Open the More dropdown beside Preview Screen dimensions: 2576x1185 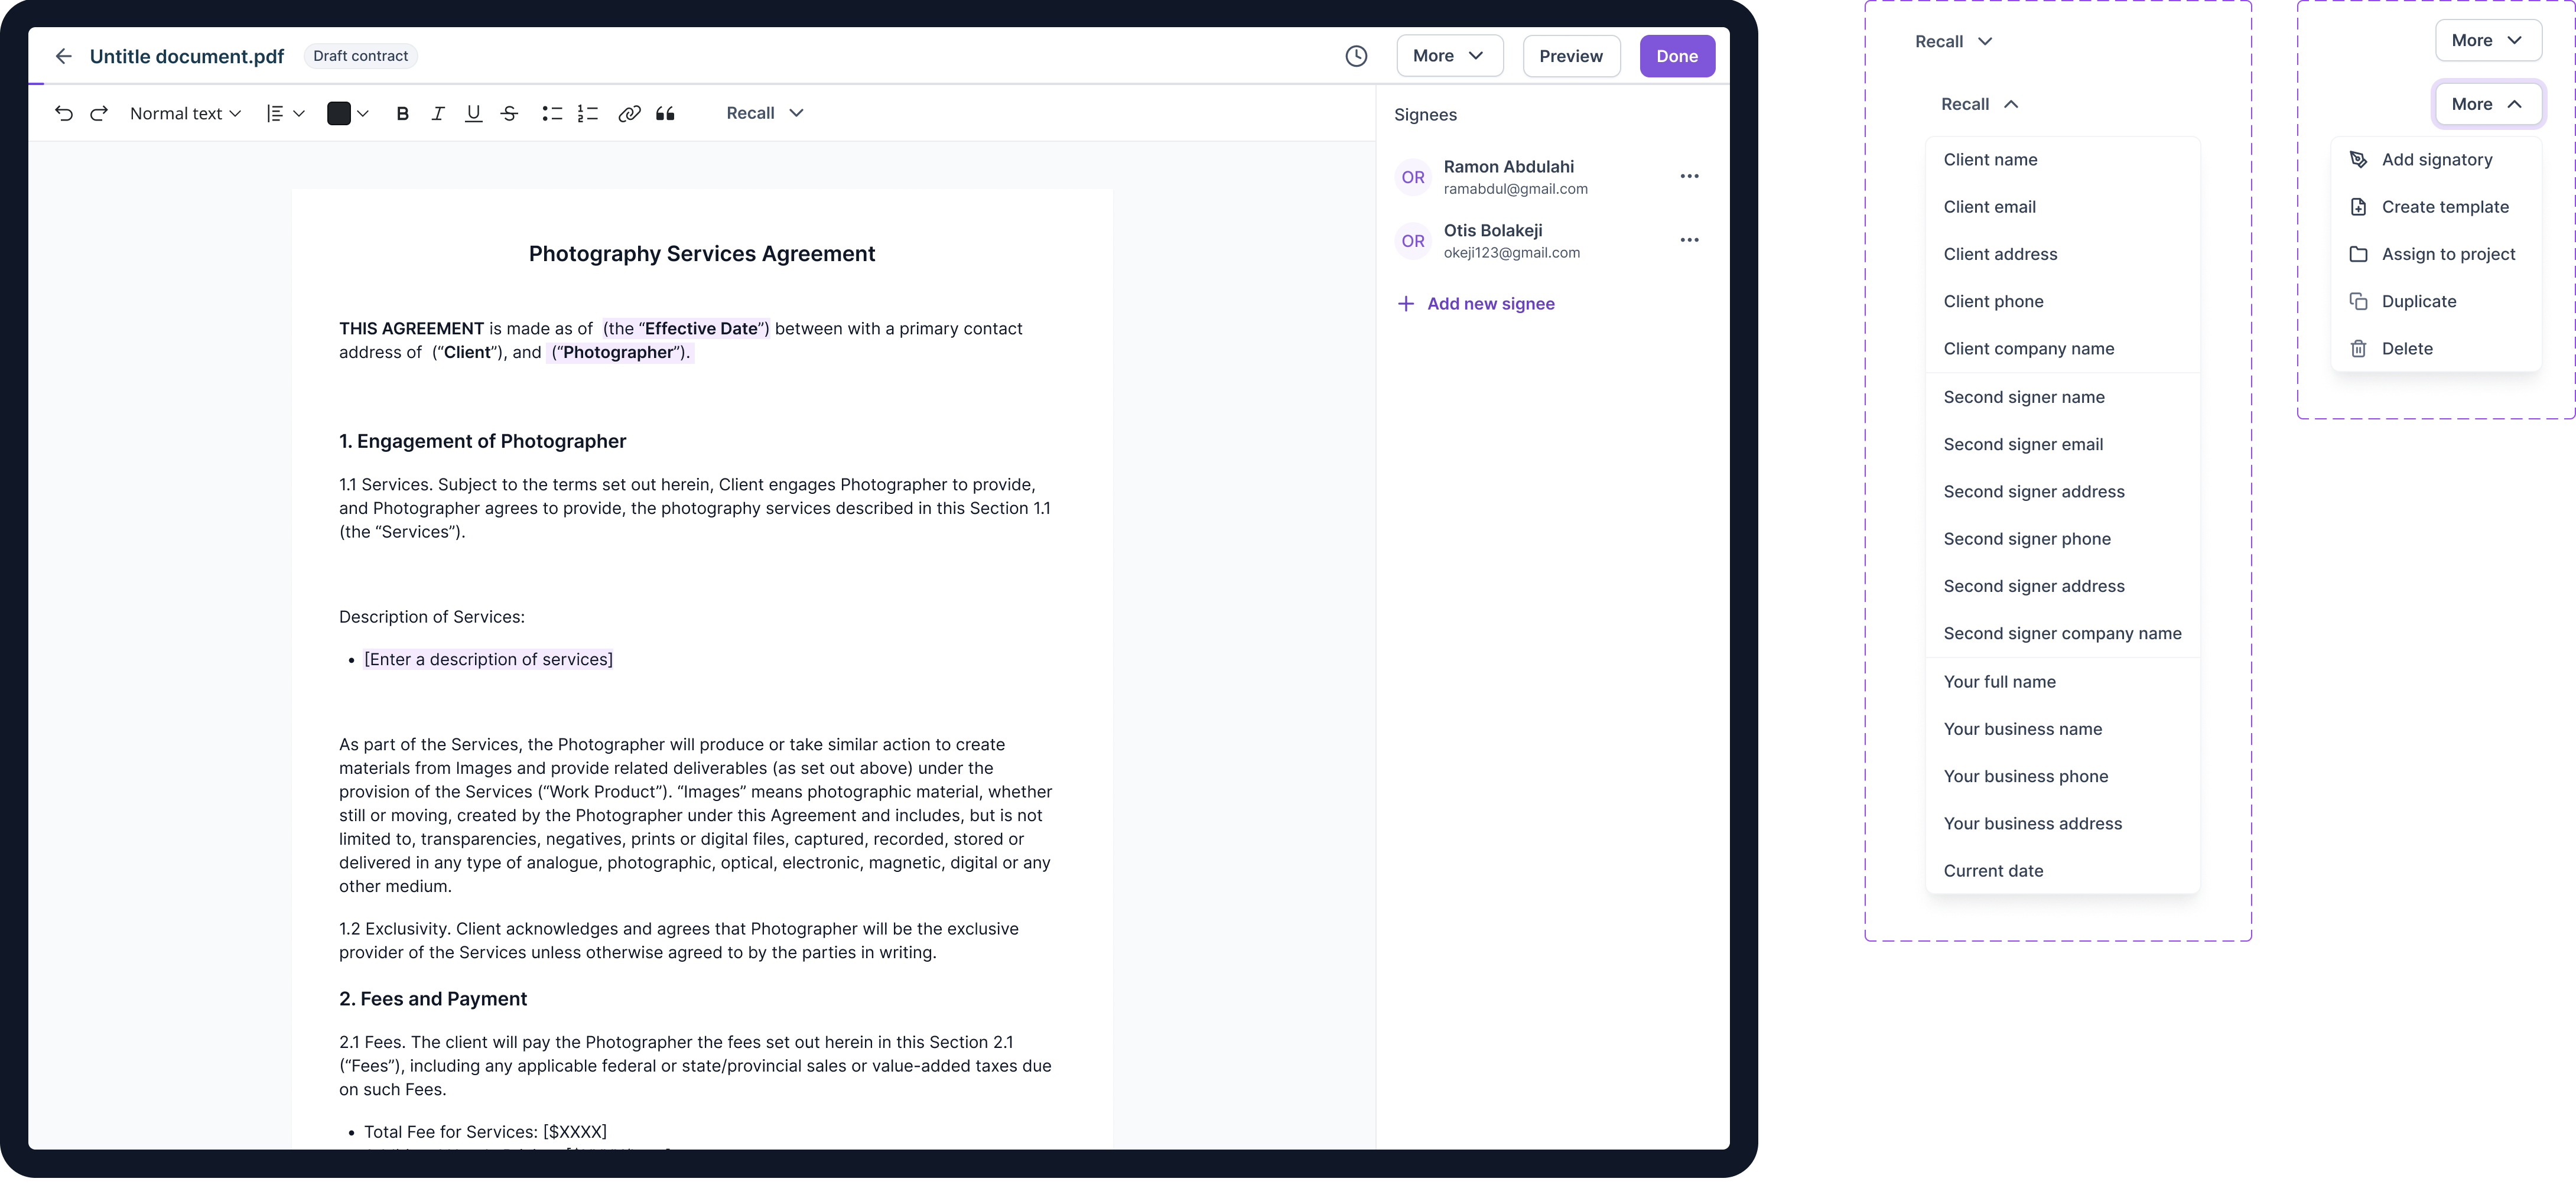click(1449, 56)
